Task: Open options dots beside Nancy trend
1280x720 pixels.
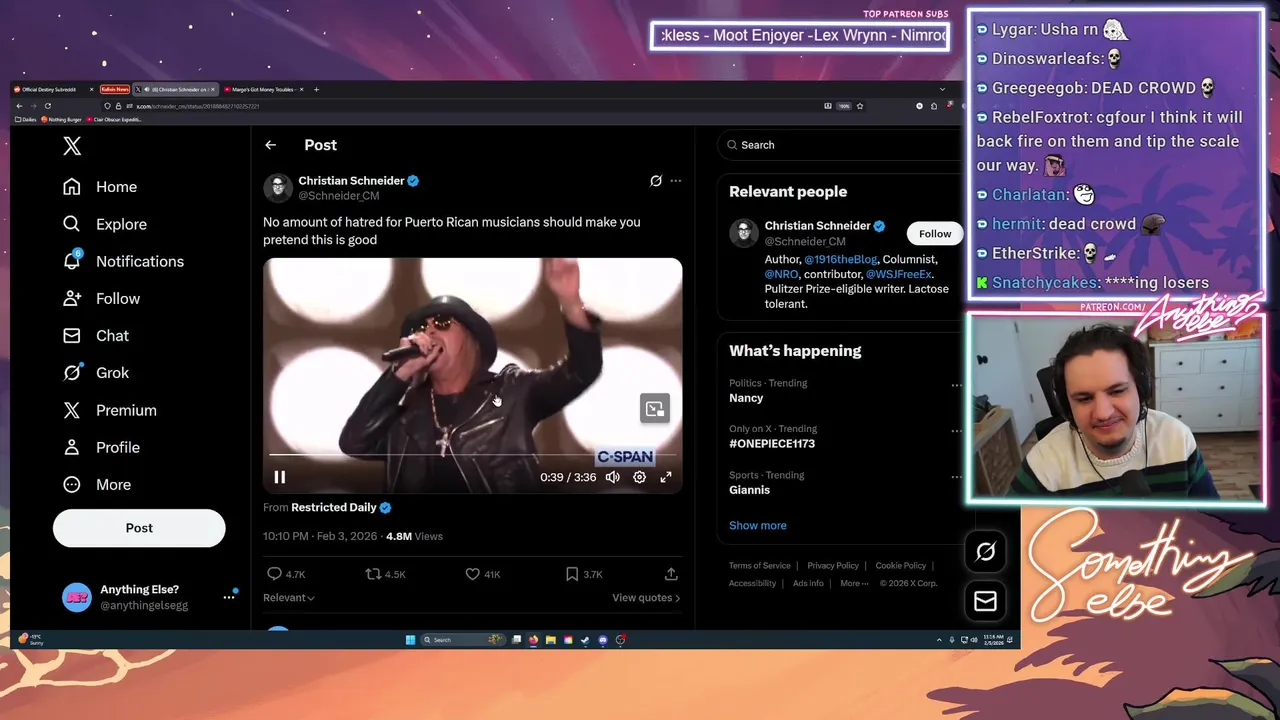Action: click(x=956, y=385)
